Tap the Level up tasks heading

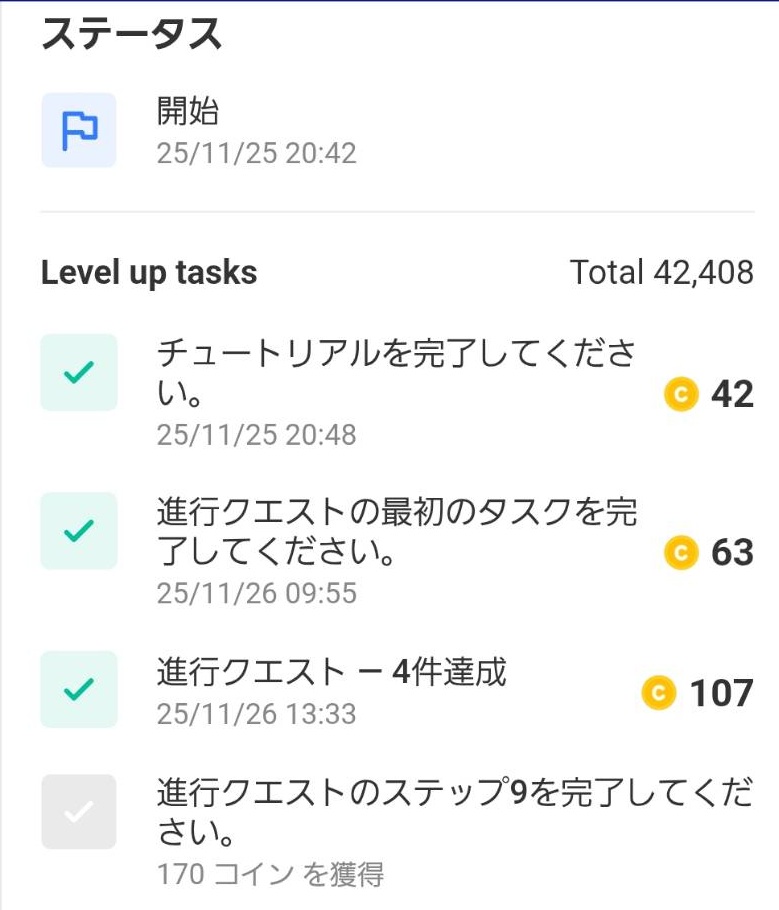pos(149,273)
